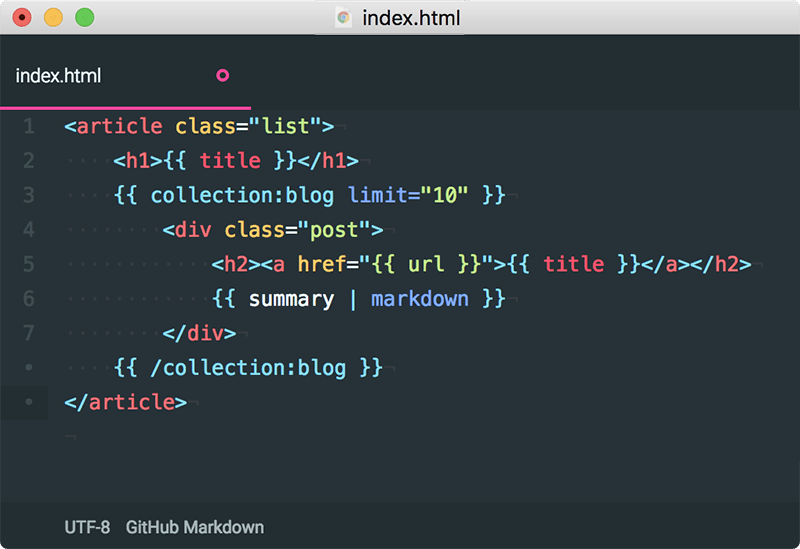This screenshot has width=800, height=549.
Task: Maximize the window with the green button
Action: 85,18
